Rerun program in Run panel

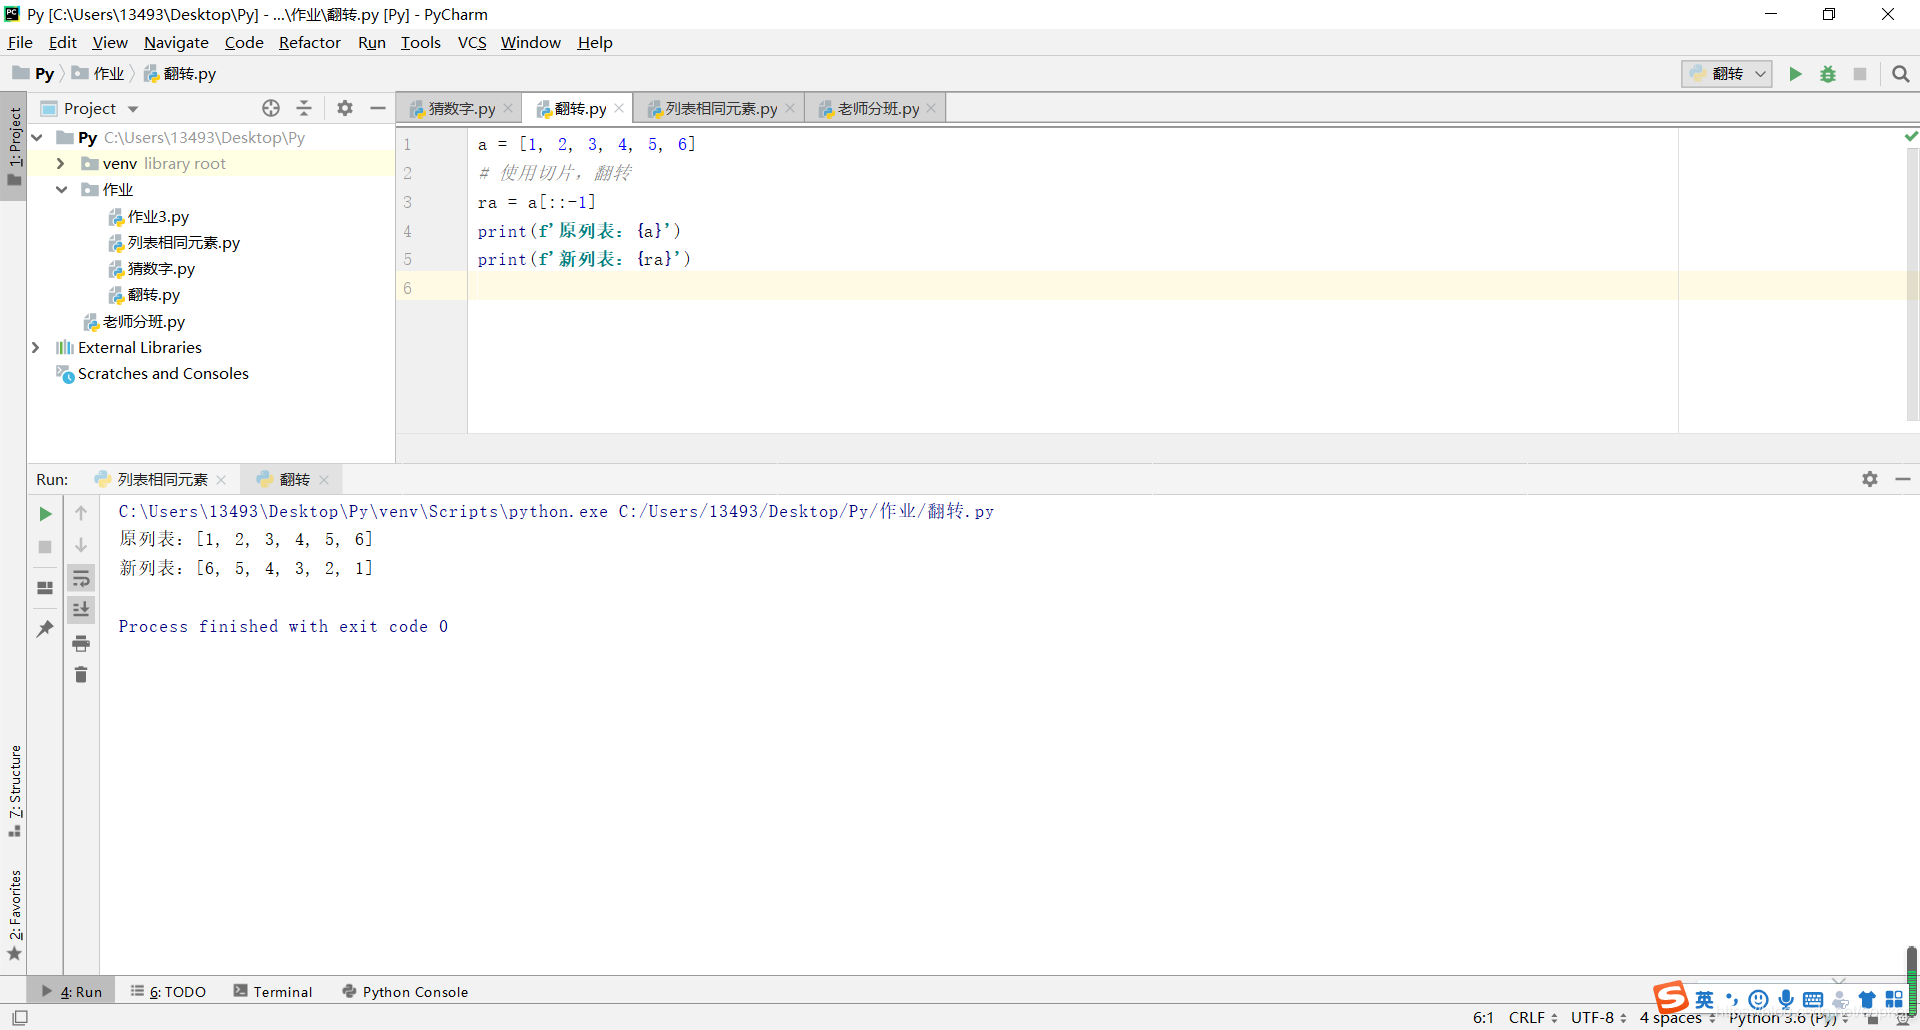coord(45,514)
